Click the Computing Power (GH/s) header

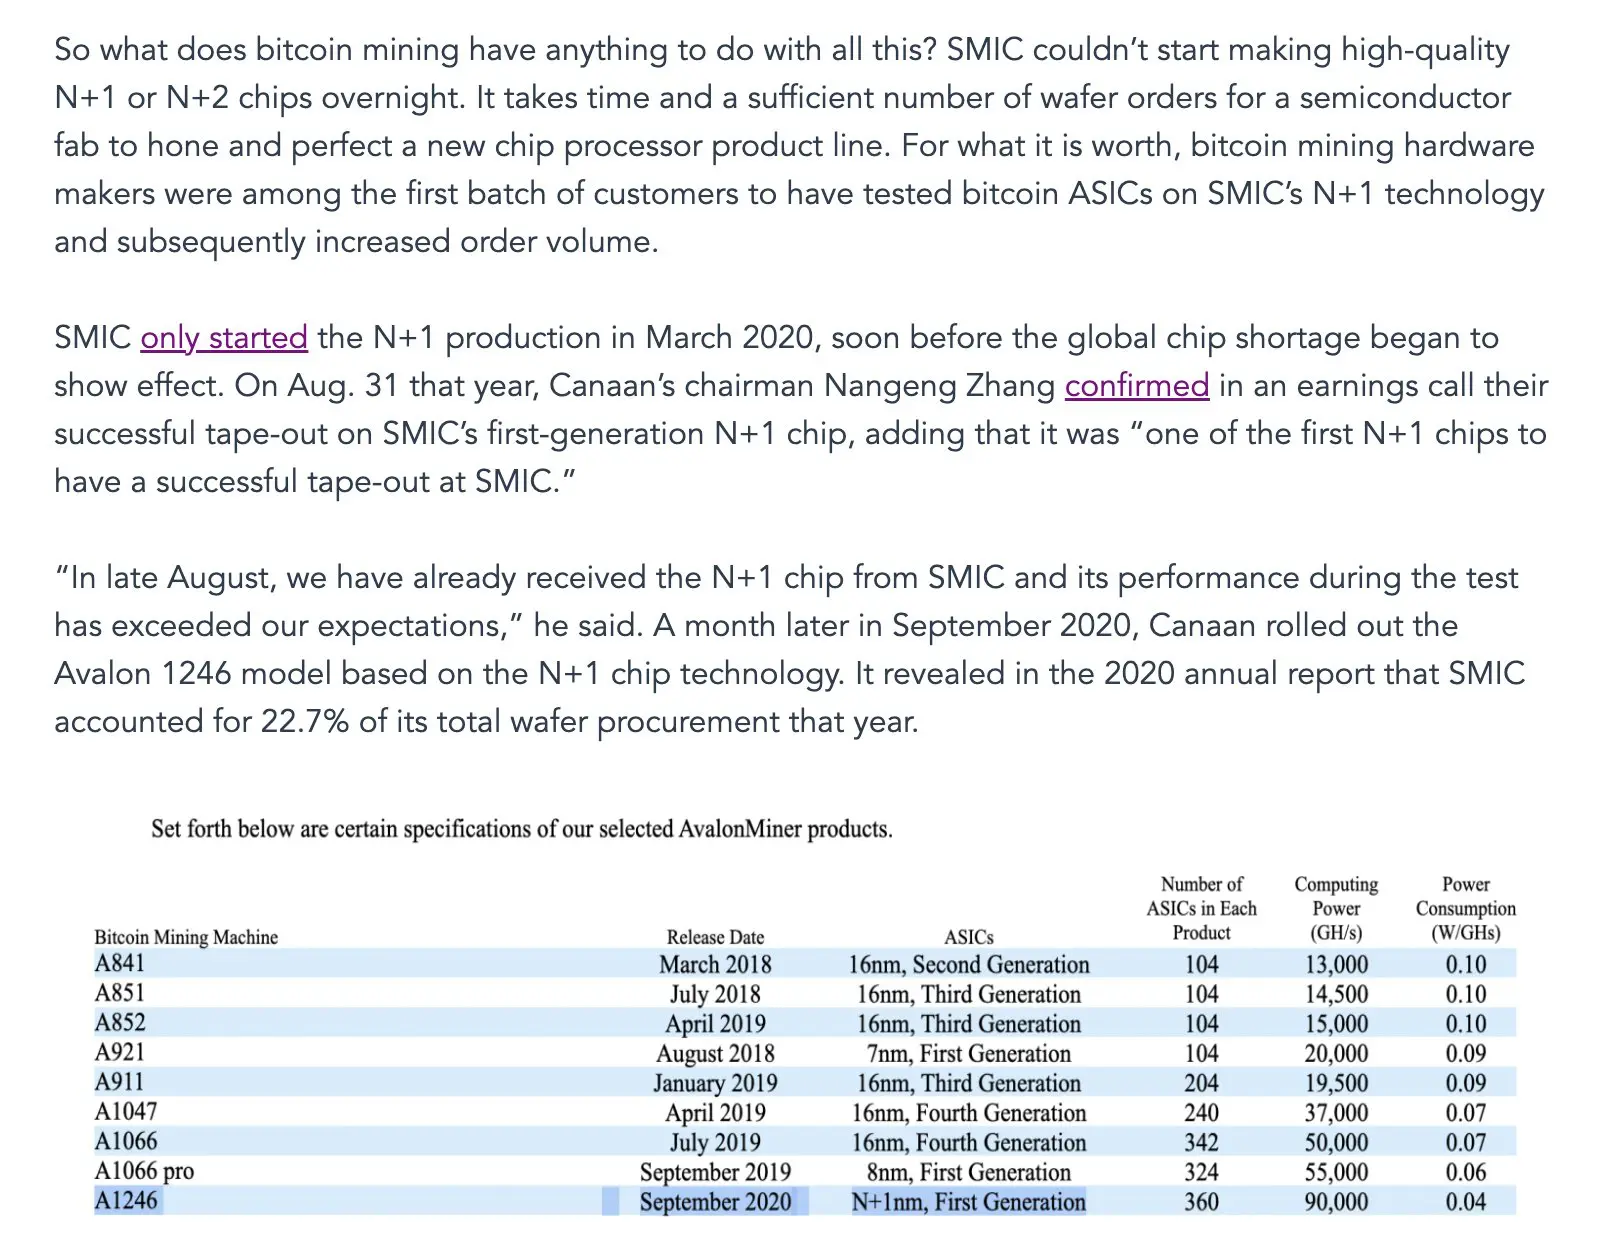point(1336,909)
